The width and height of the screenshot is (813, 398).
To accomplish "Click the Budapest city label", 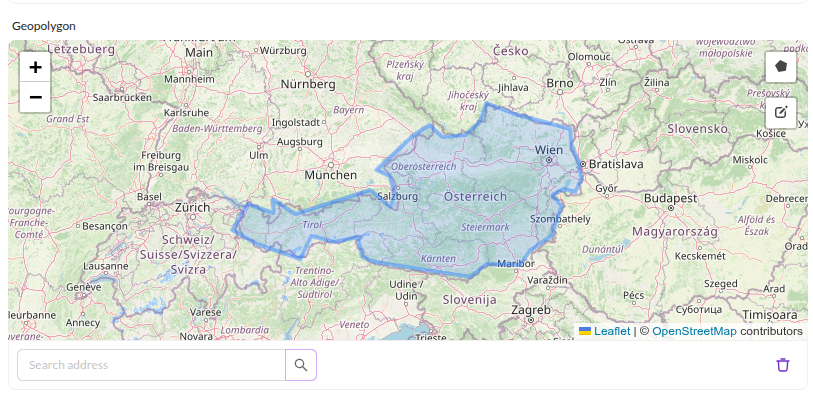I will click(670, 198).
